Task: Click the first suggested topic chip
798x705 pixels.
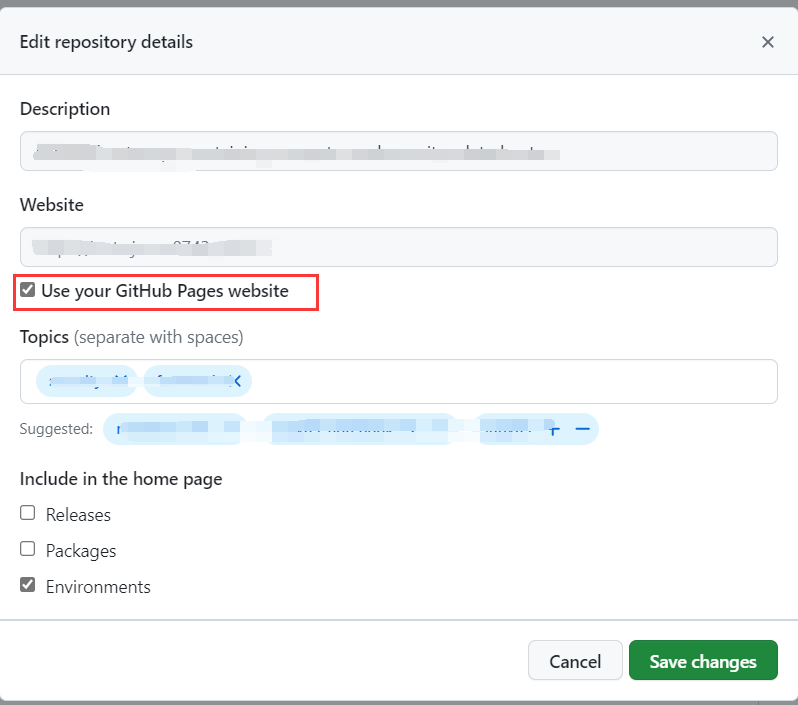Action: pyautogui.click(x=174, y=429)
